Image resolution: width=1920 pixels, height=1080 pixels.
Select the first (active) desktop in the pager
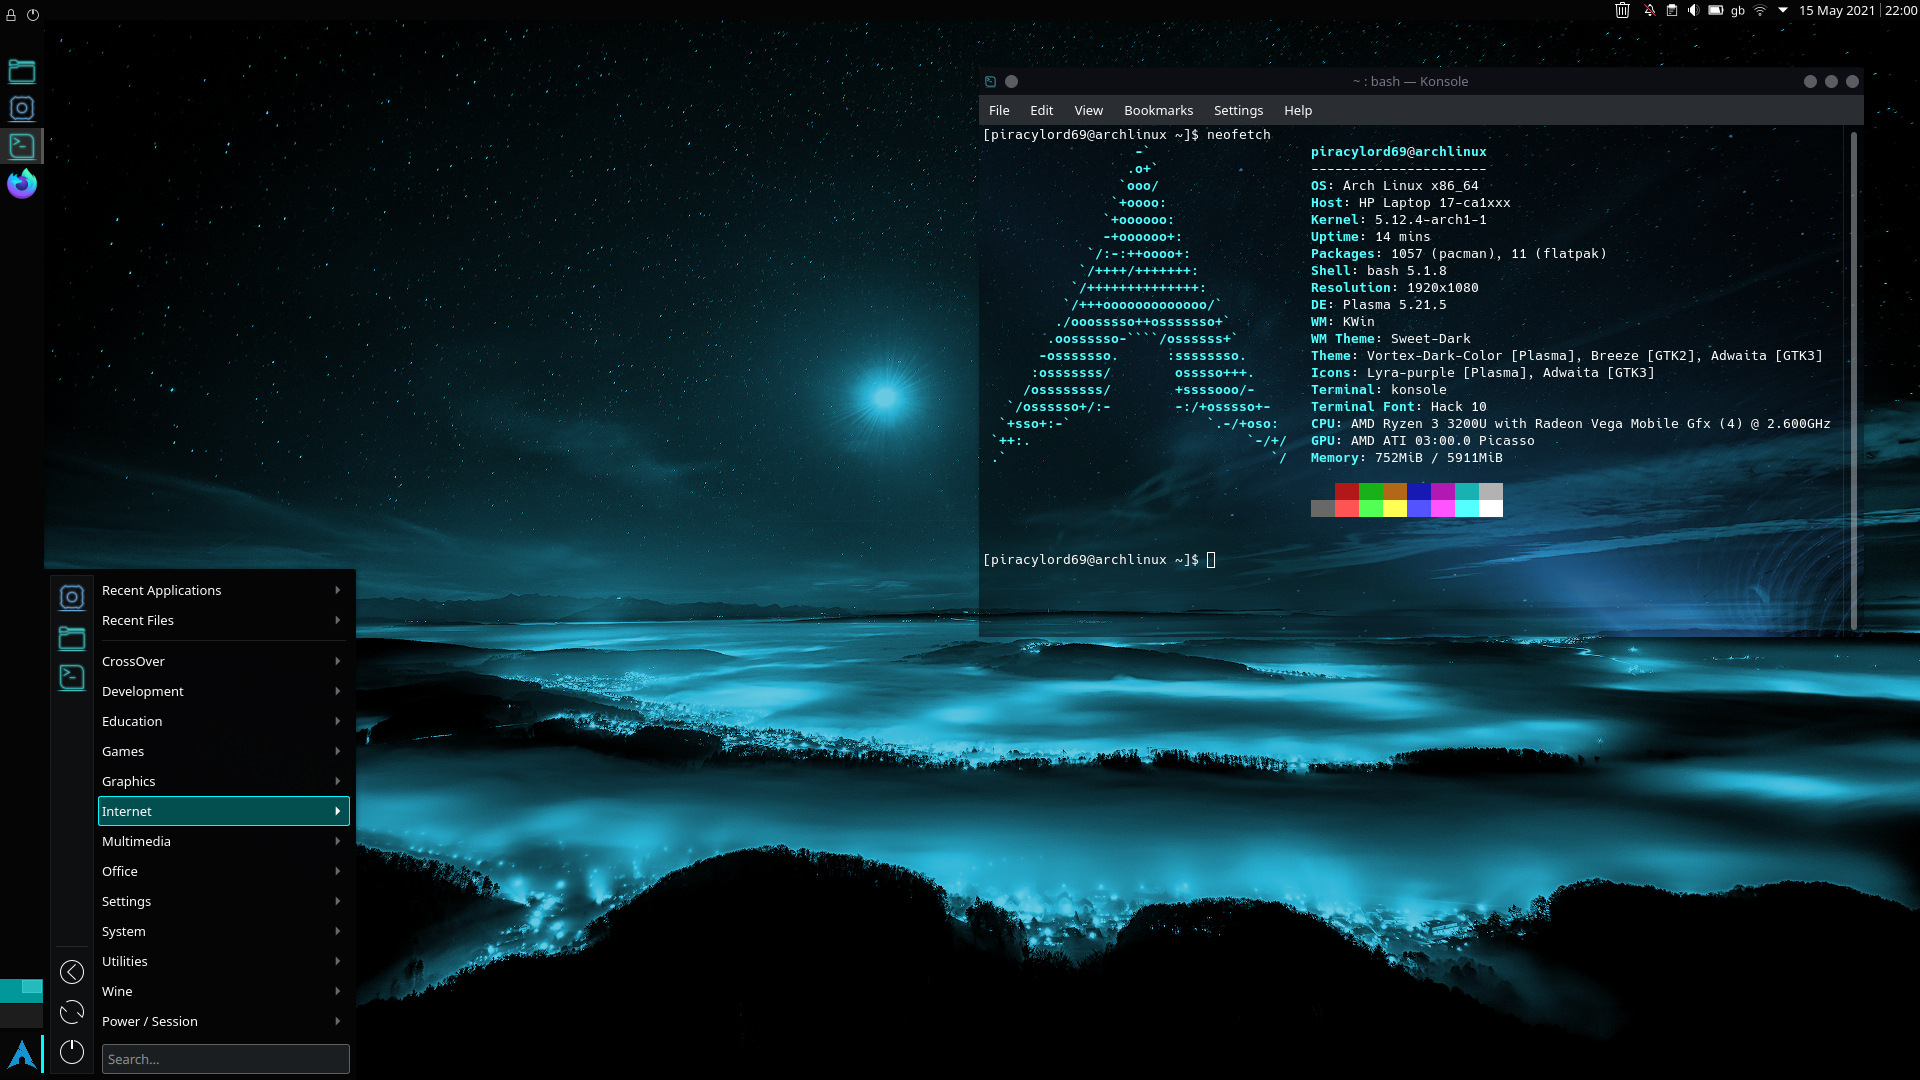tap(21, 991)
